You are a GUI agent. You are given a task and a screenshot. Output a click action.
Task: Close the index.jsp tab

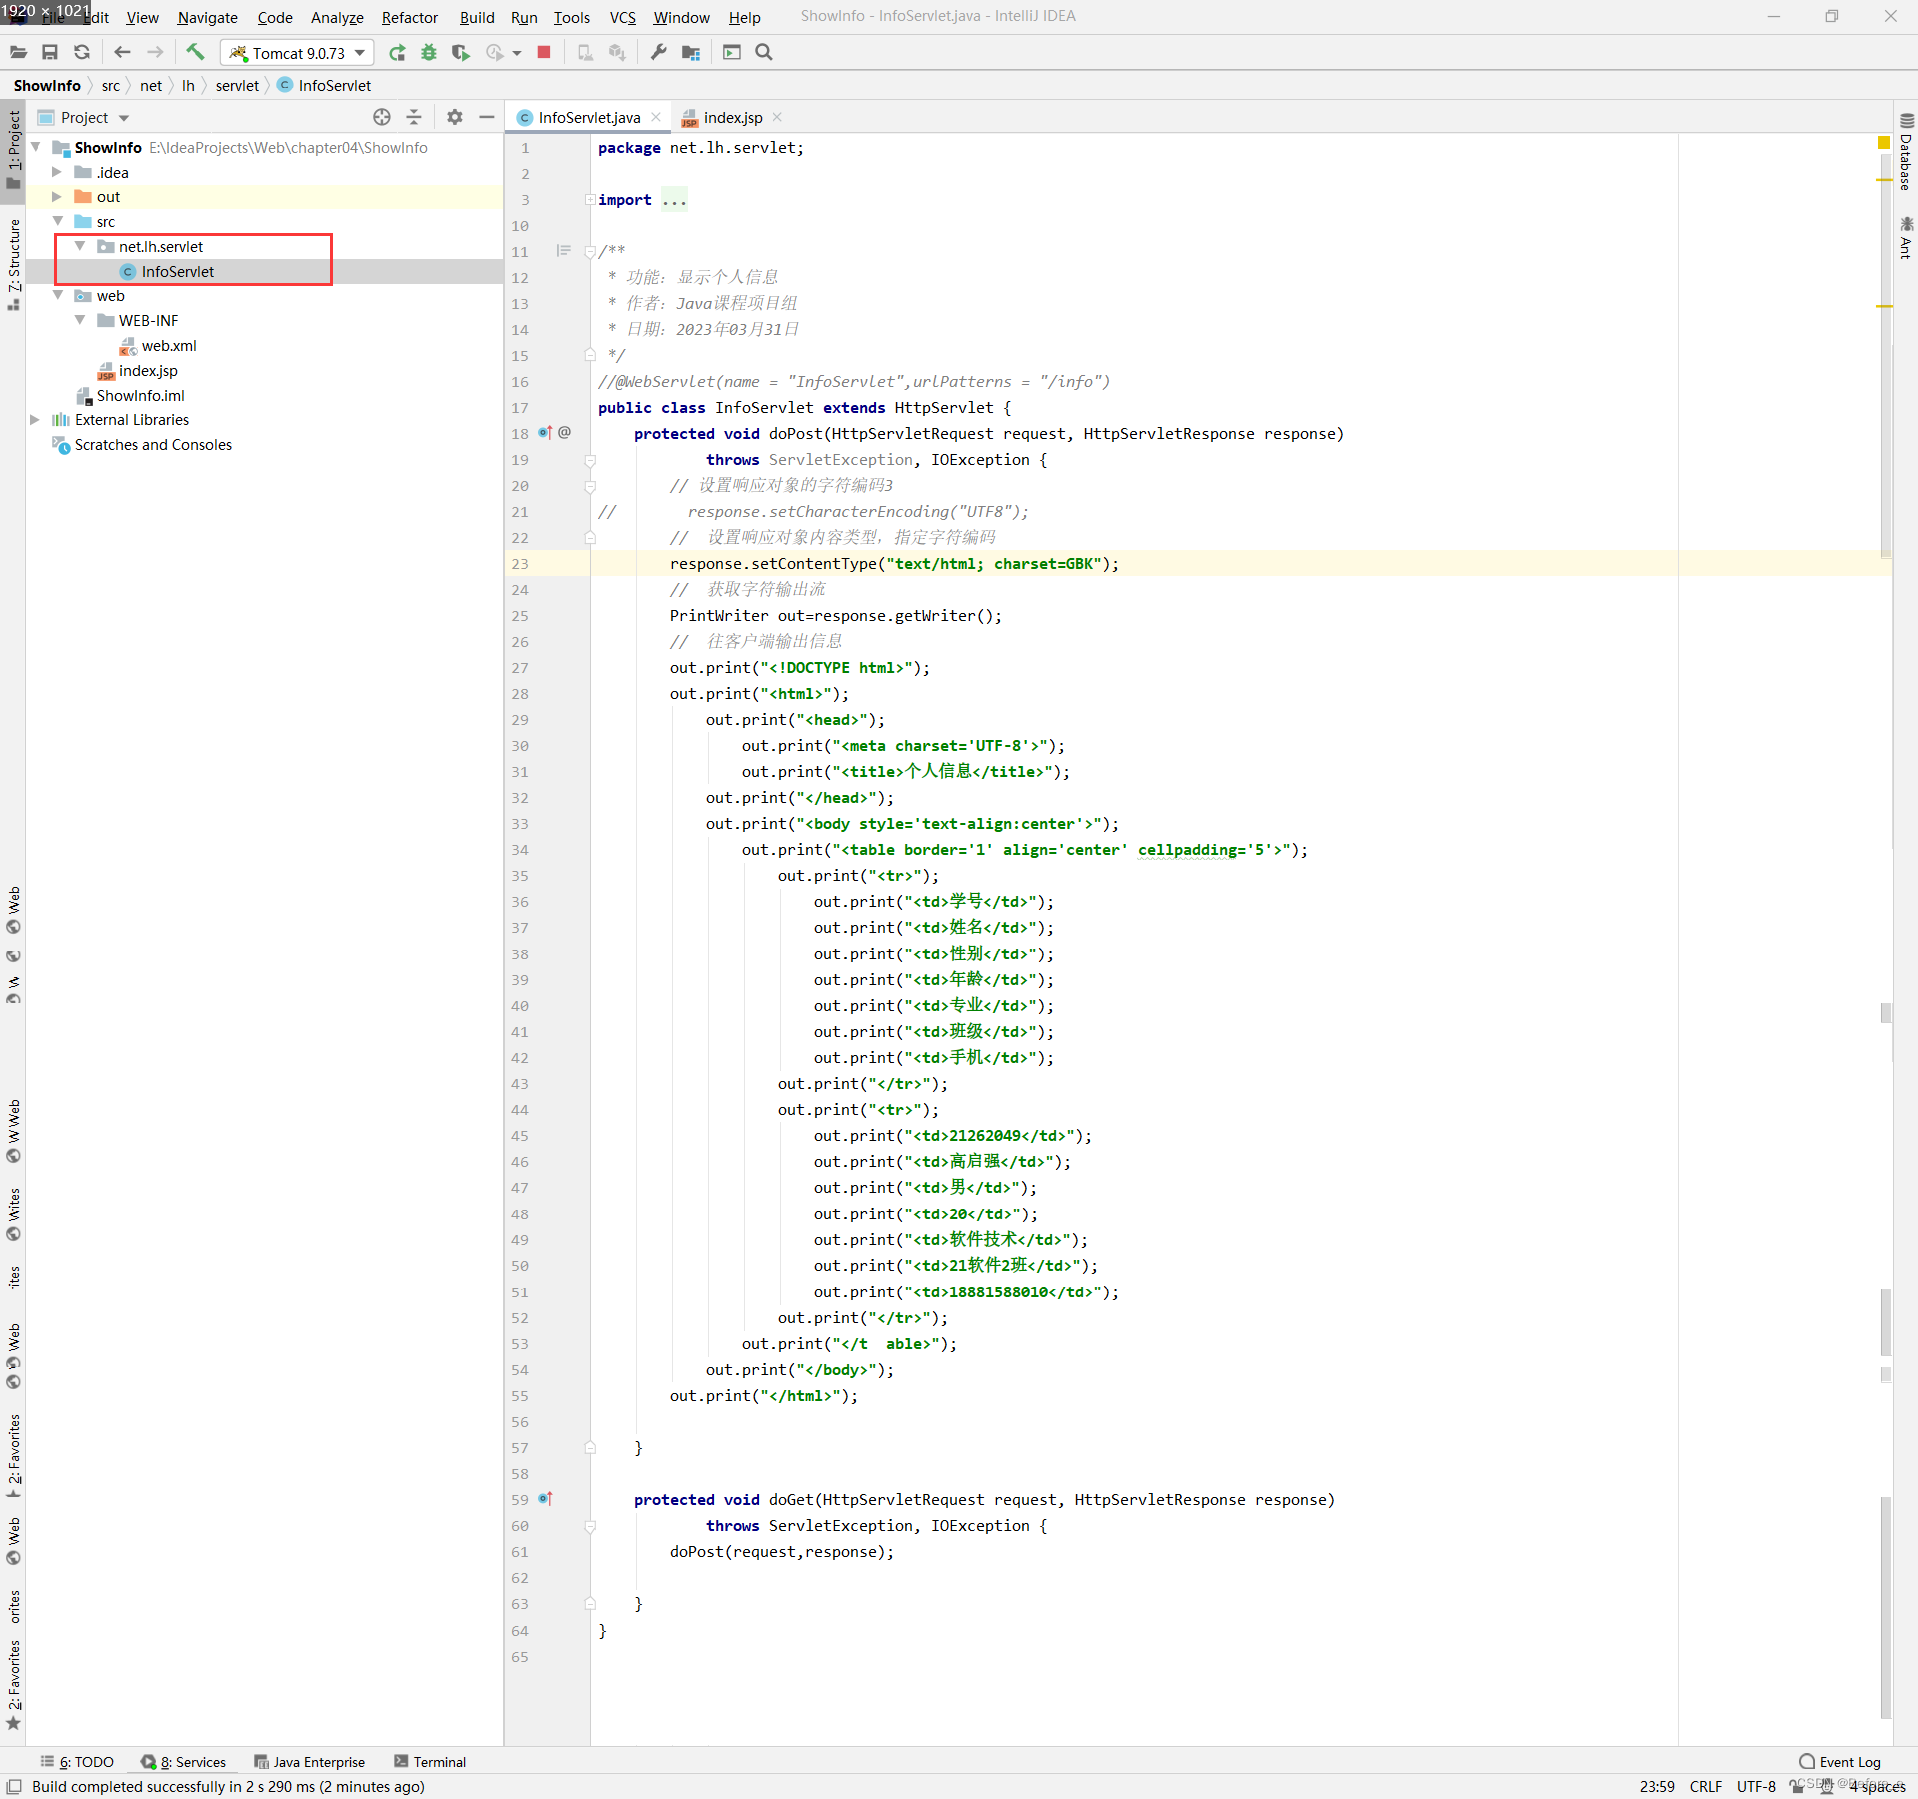[777, 117]
